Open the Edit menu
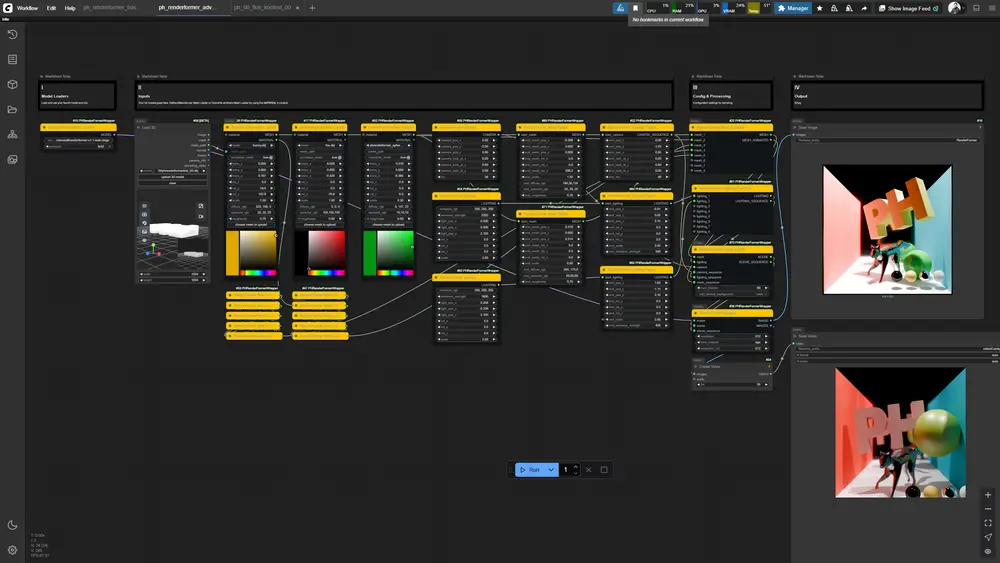Image resolution: width=1000 pixels, height=563 pixels. coord(51,8)
